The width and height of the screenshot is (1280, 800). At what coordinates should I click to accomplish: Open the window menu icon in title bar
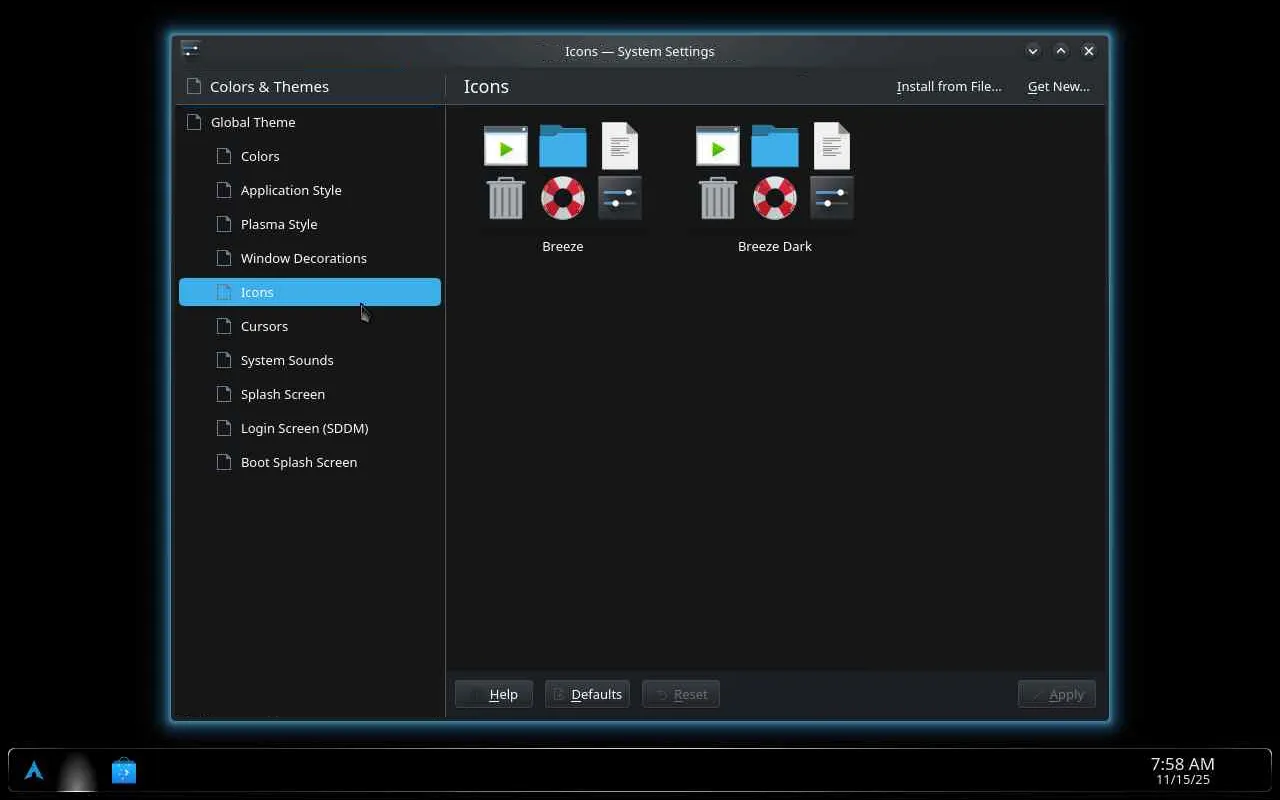(190, 50)
